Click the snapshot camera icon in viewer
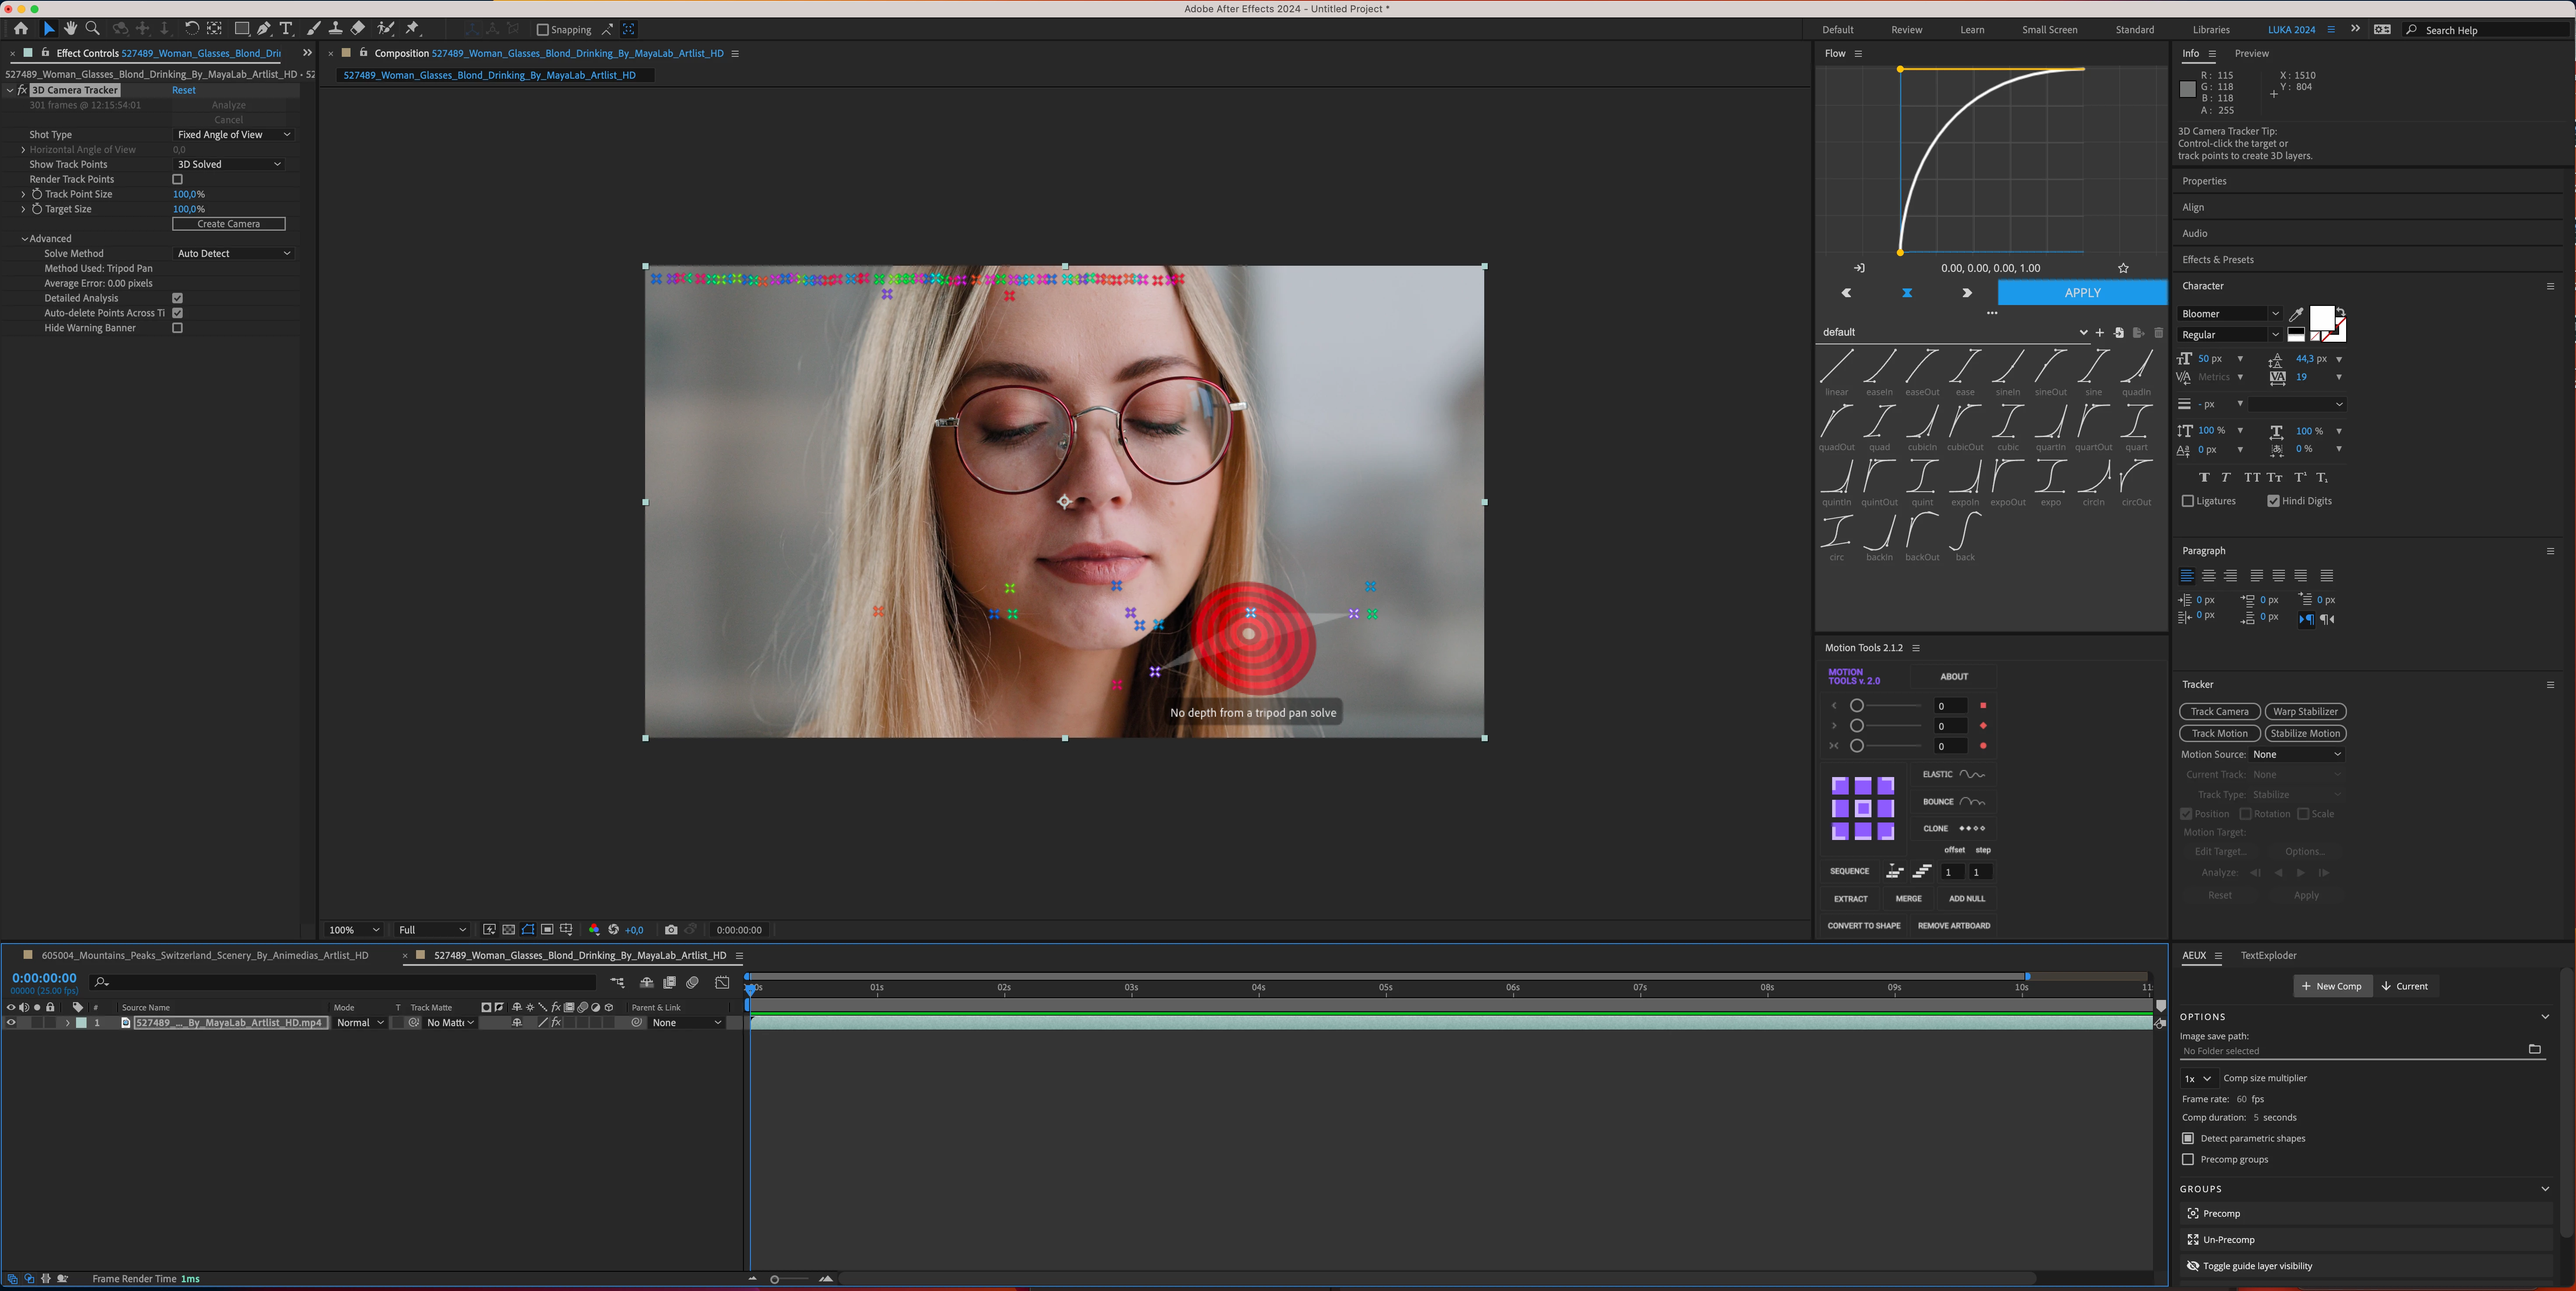Viewport: 2576px width, 1291px height. pyautogui.click(x=671, y=930)
